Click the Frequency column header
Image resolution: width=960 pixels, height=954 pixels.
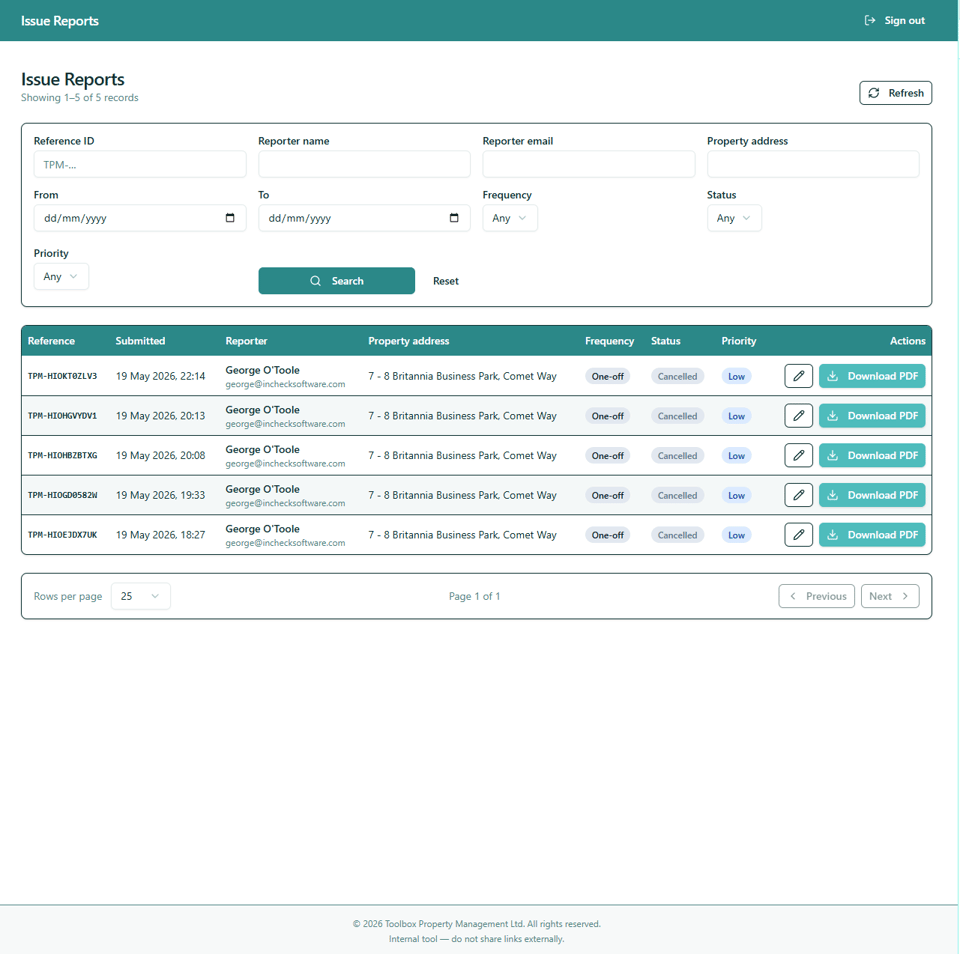tap(609, 341)
